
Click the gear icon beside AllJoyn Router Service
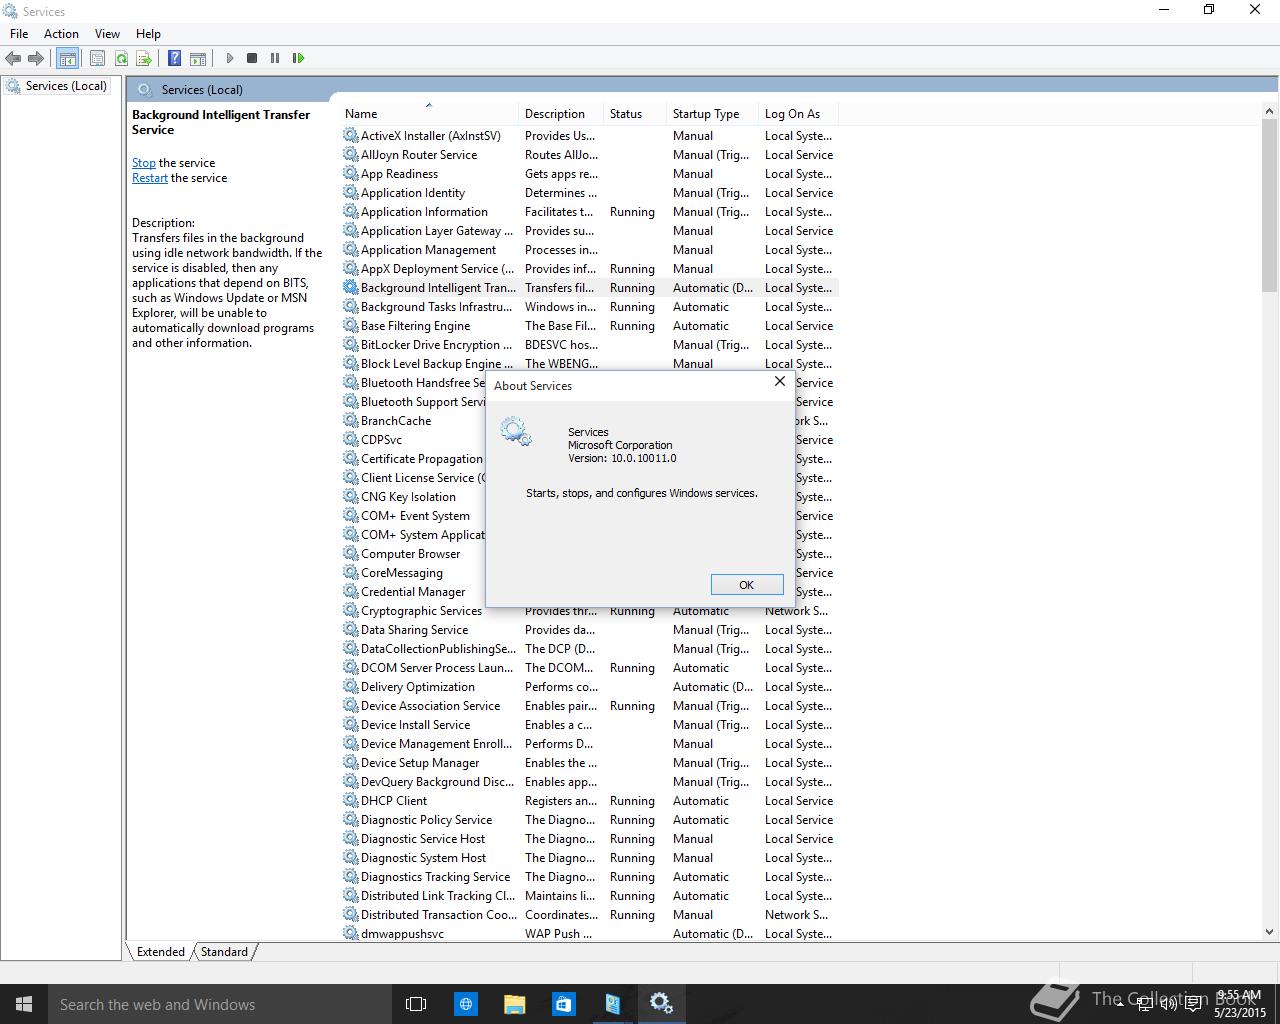[x=350, y=154]
